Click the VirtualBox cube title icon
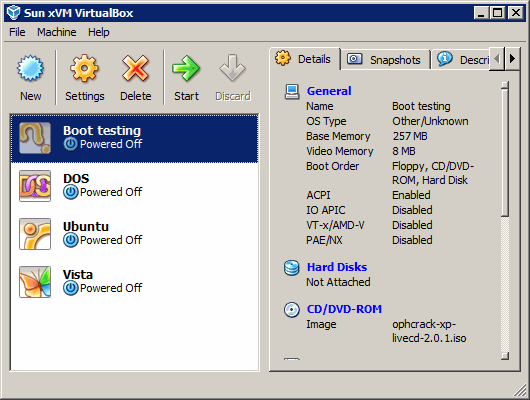This screenshot has width=530, height=400. point(14,13)
